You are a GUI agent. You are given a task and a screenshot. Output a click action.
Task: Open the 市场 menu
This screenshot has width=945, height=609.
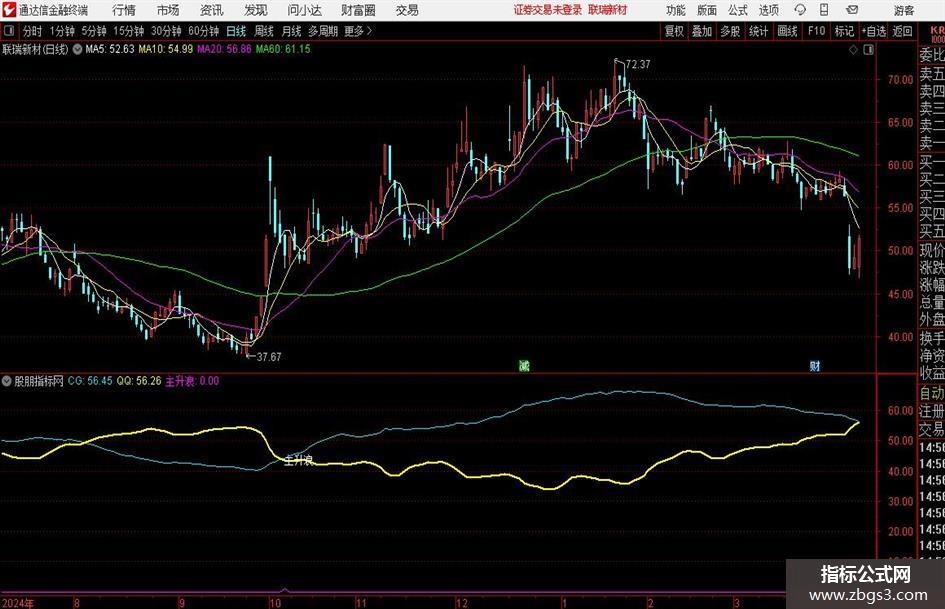coord(168,10)
